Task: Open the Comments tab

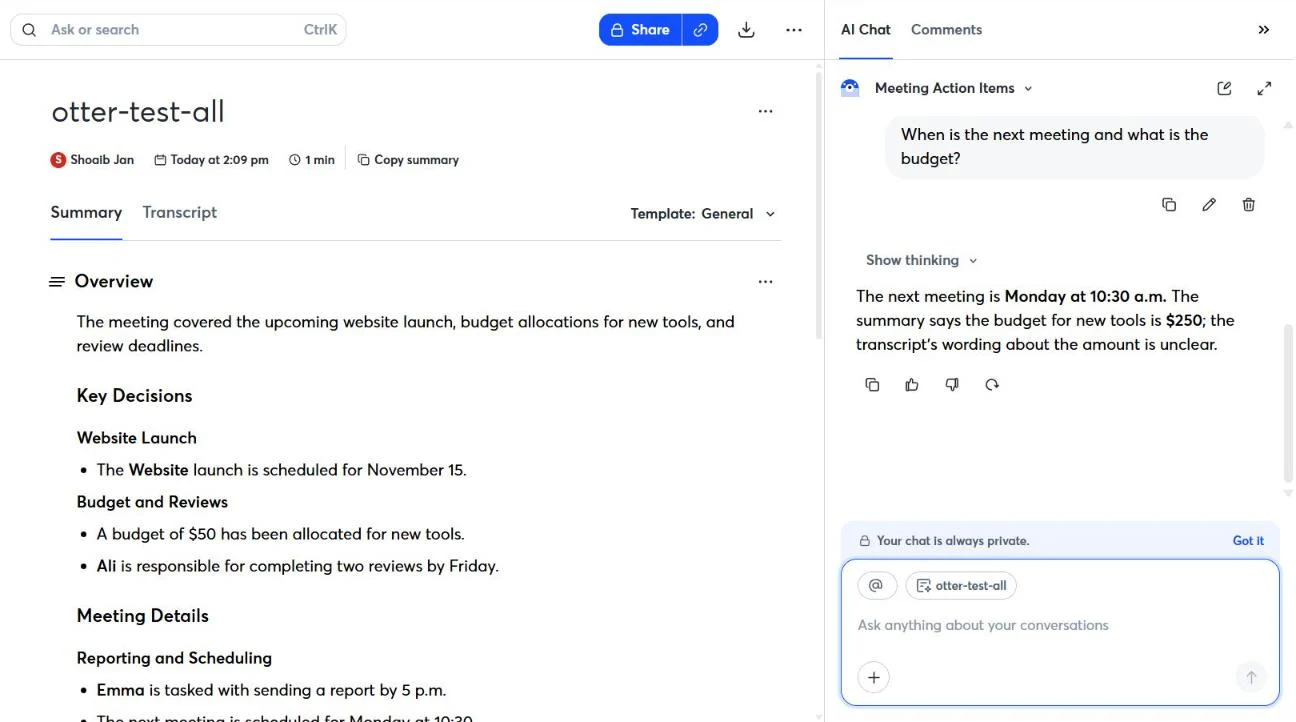Action: tap(946, 30)
